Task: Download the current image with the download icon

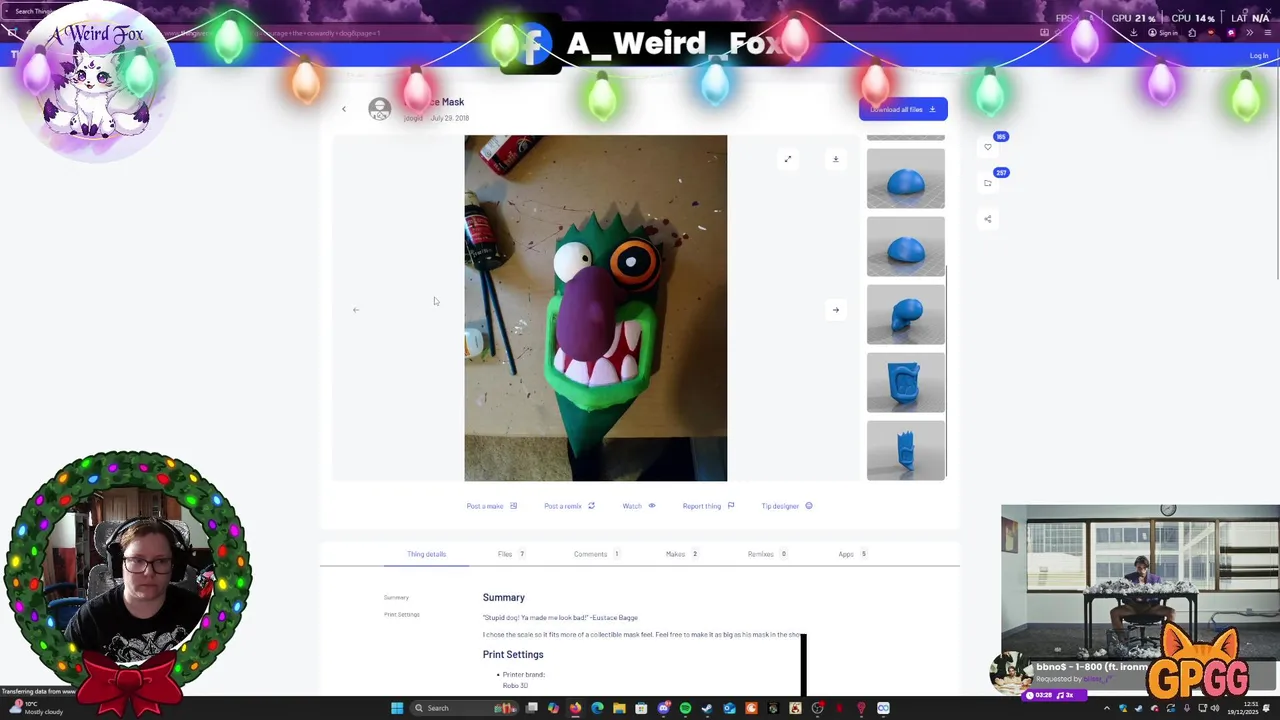Action: pos(836,159)
